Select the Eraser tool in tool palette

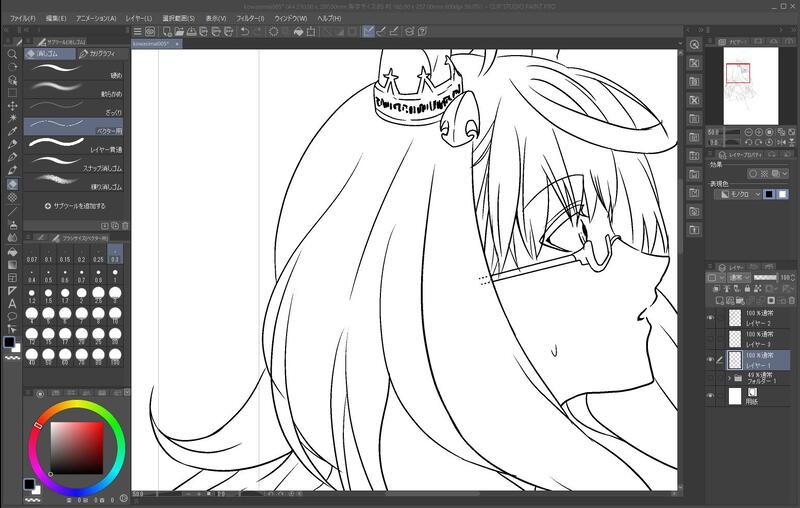tap(12, 184)
